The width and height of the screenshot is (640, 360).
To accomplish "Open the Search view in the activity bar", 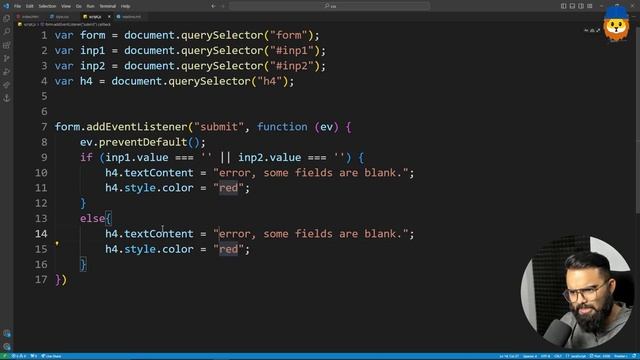I will pos(7,31).
